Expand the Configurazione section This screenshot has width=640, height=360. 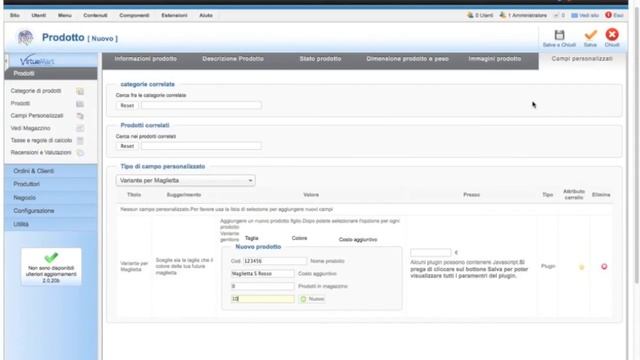click(x=51, y=211)
